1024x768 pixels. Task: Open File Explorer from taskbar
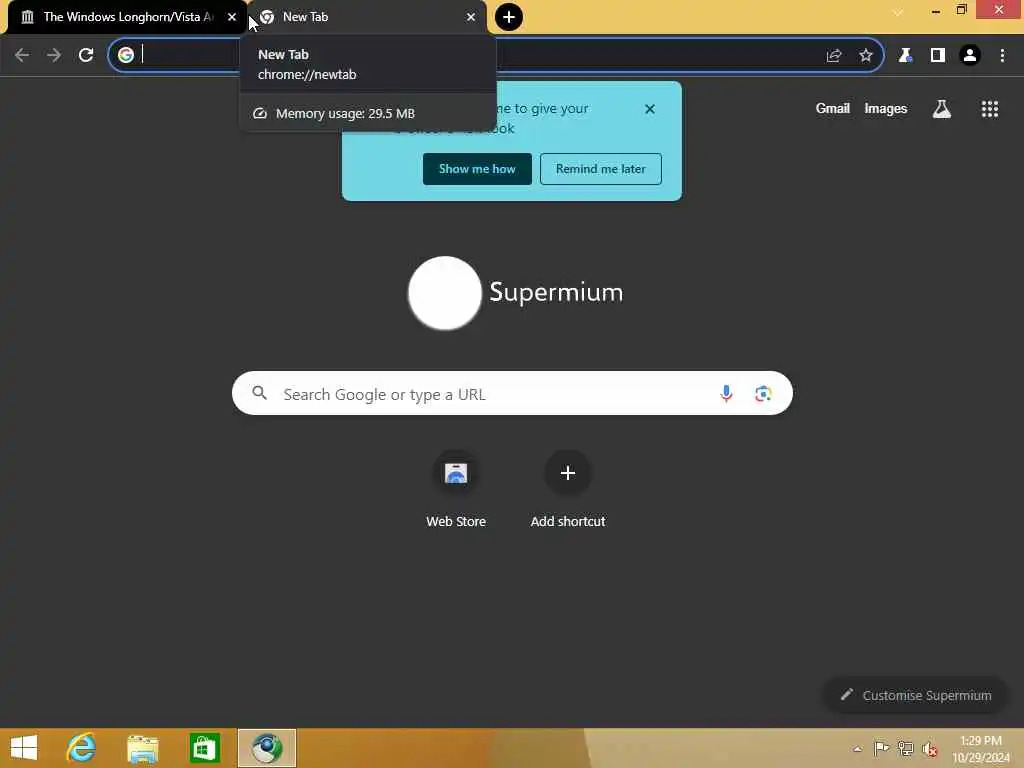(142, 748)
